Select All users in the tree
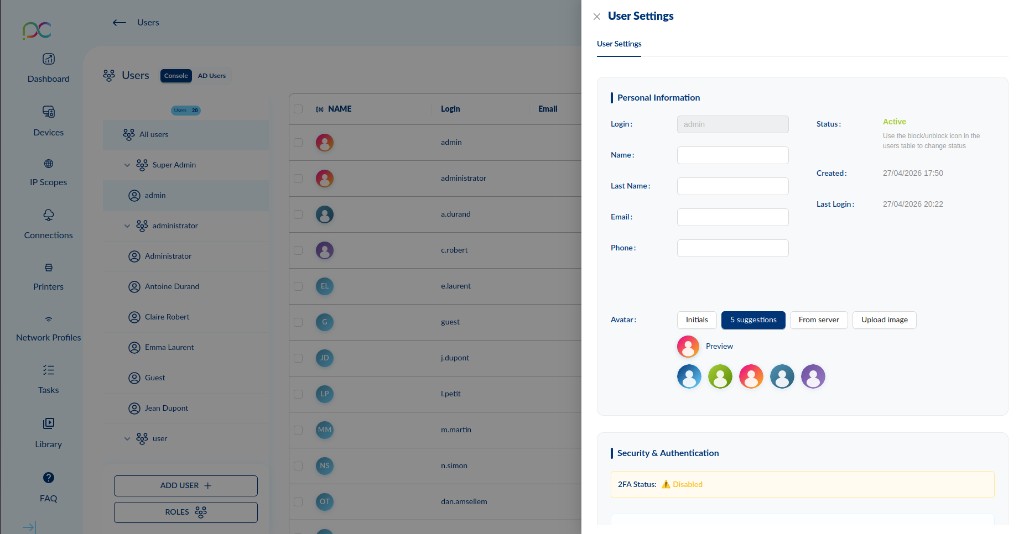 click(x=185, y=134)
